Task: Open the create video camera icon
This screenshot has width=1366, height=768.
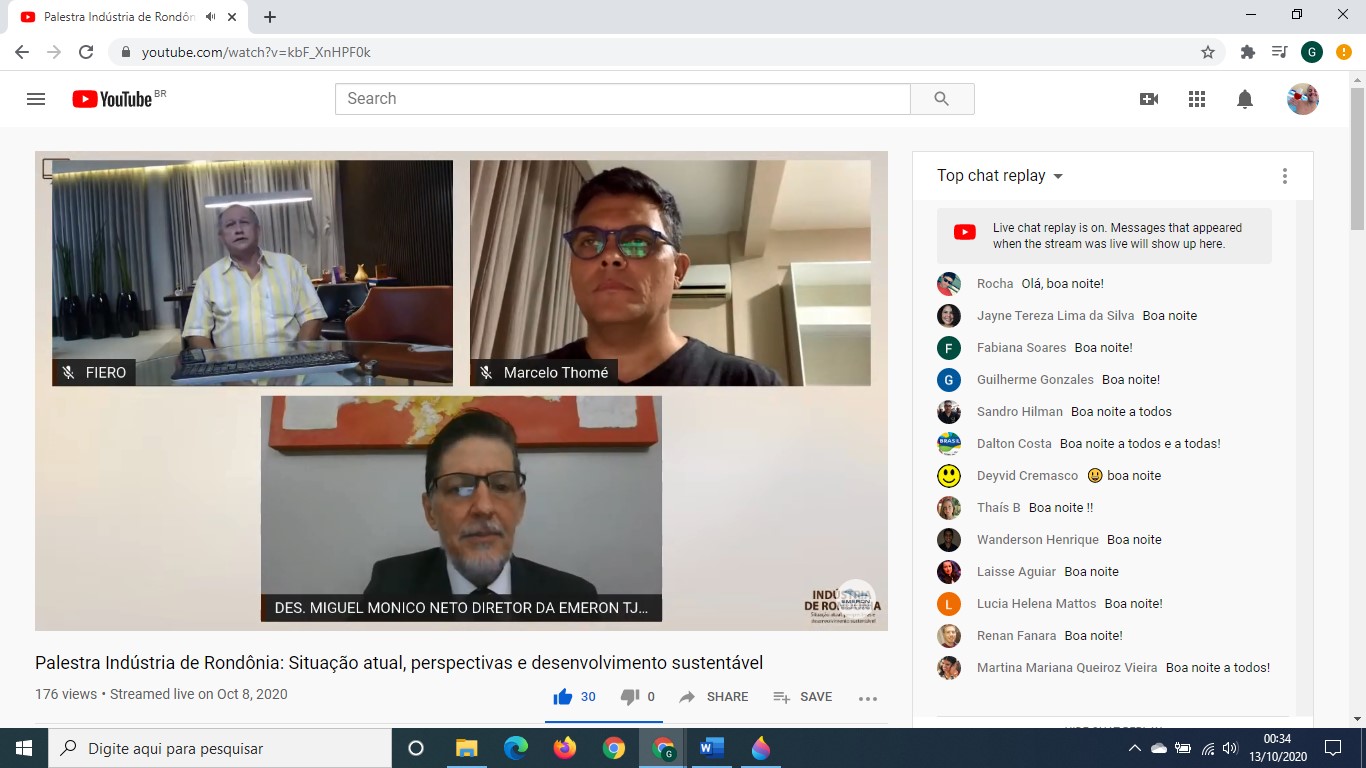Action: (1149, 99)
